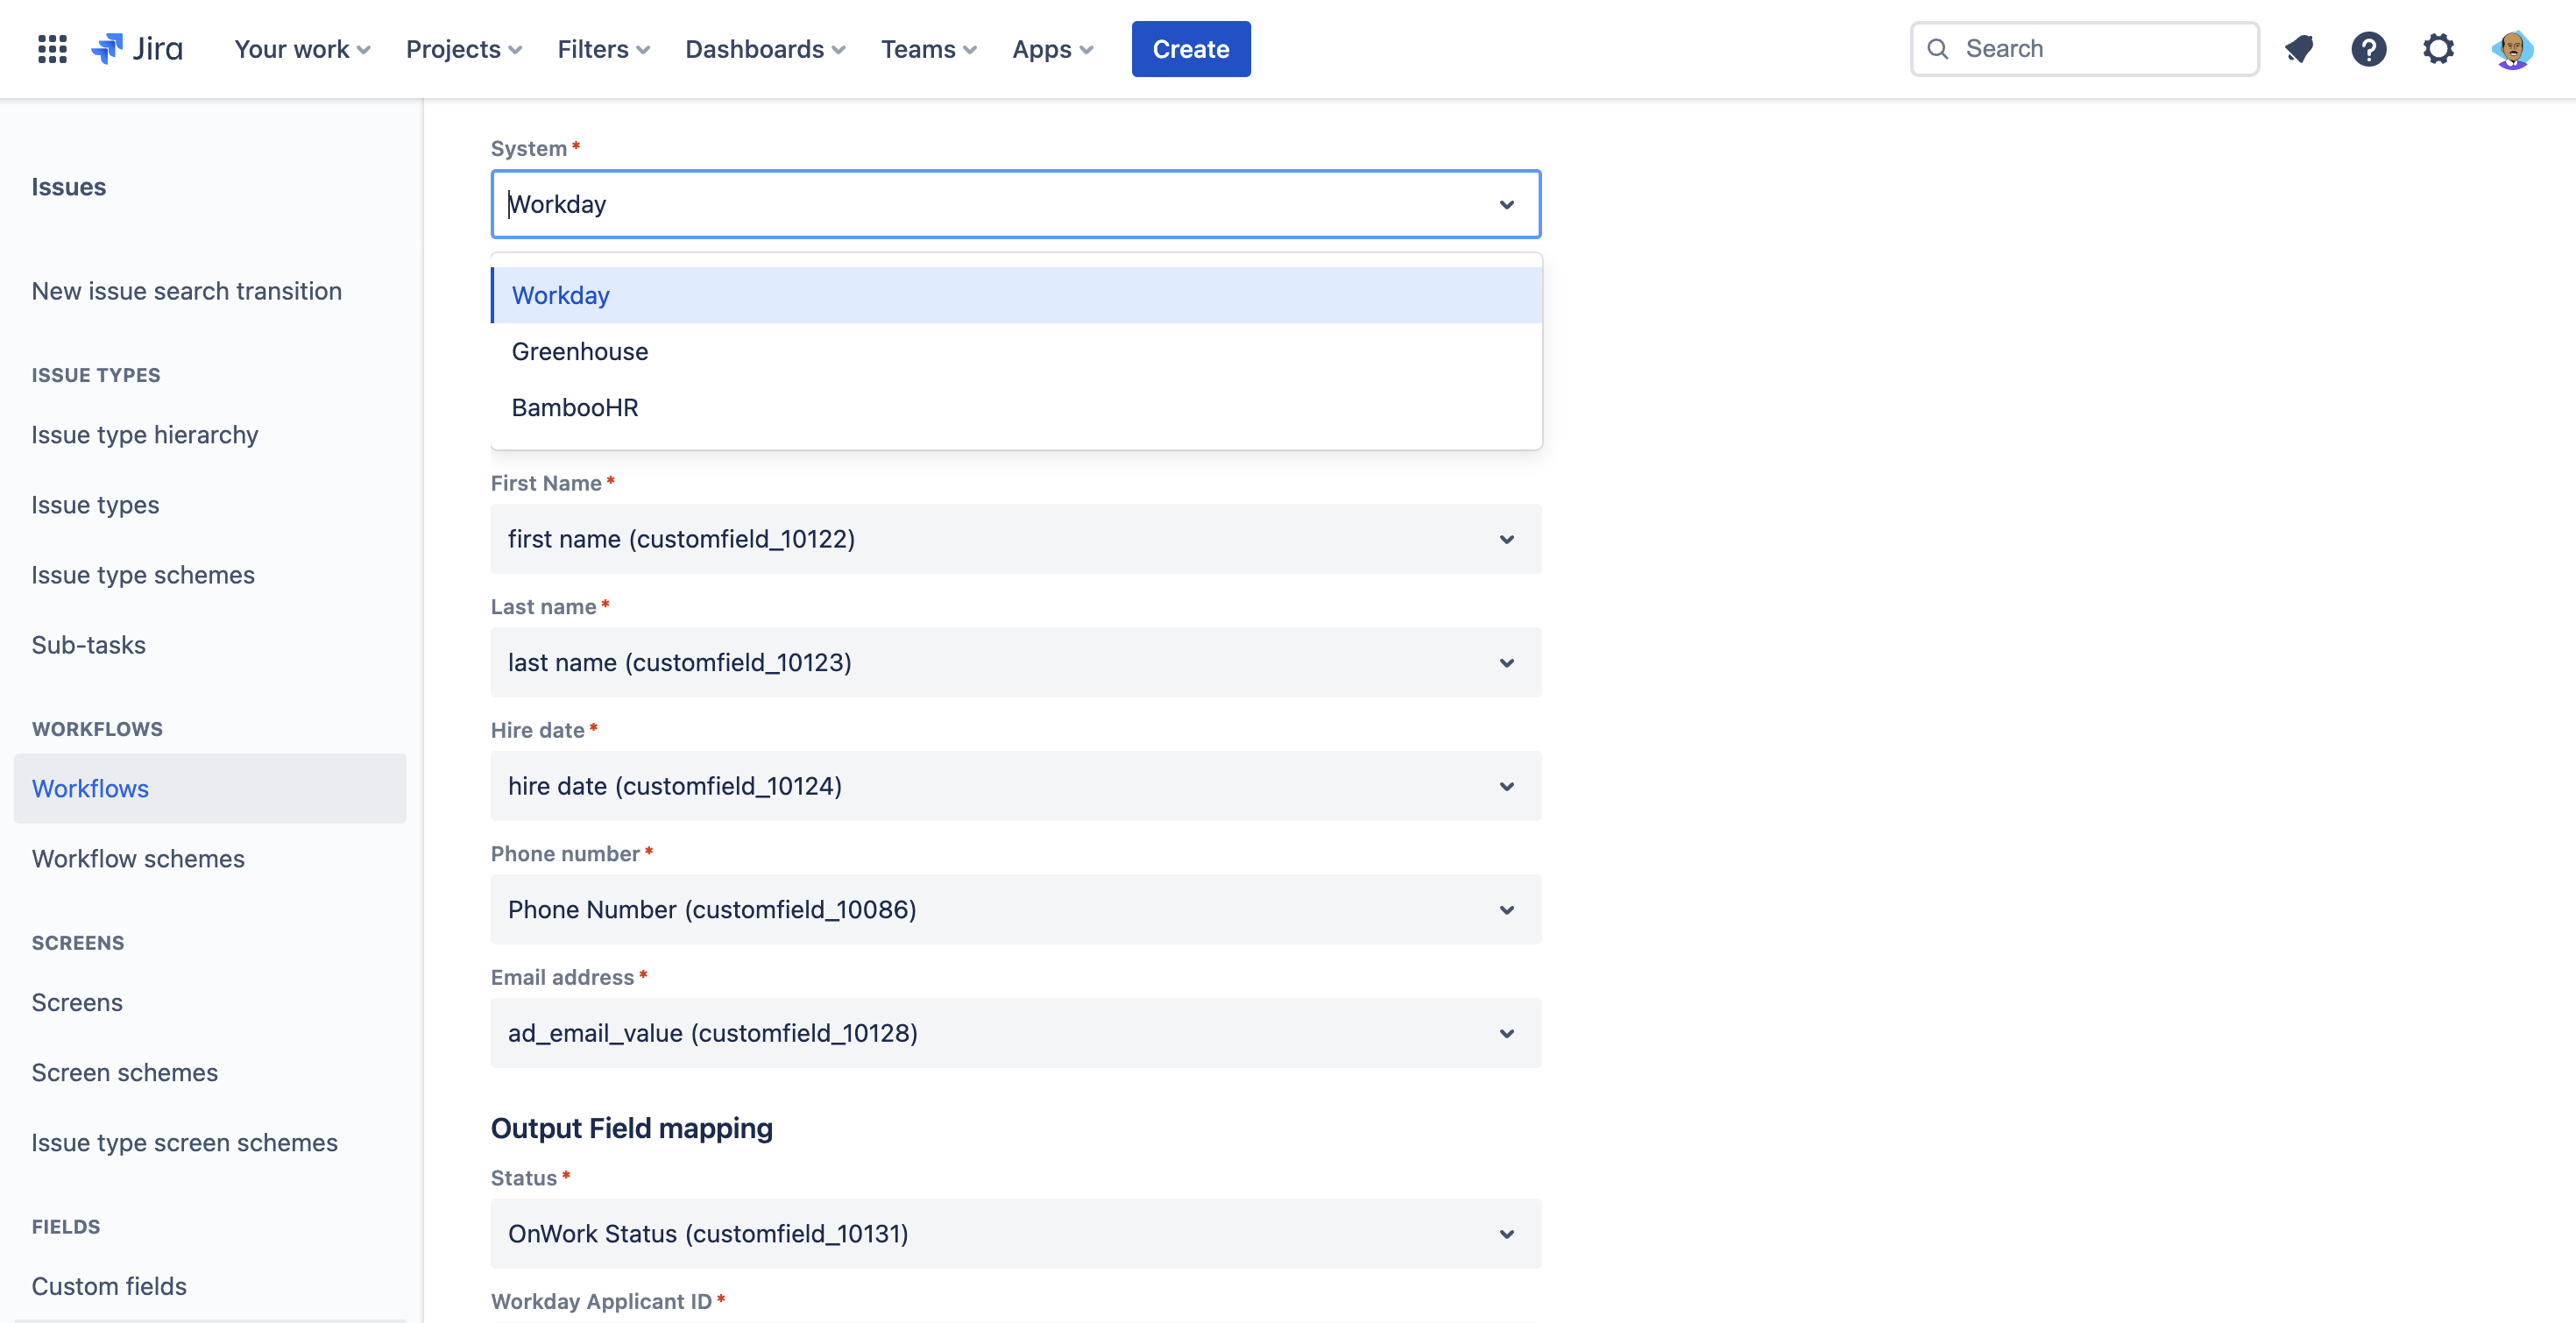Click the Jira logo
This screenshot has height=1323, width=2576.
point(137,49)
